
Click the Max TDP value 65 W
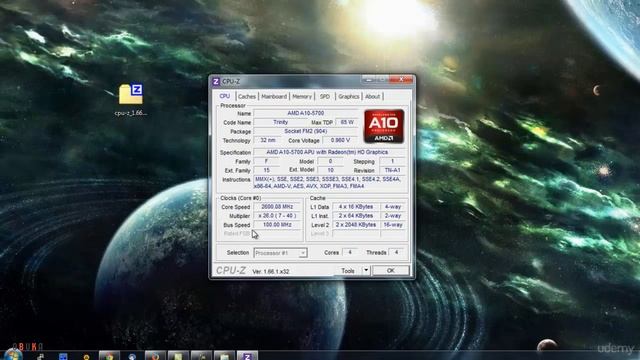(347, 122)
